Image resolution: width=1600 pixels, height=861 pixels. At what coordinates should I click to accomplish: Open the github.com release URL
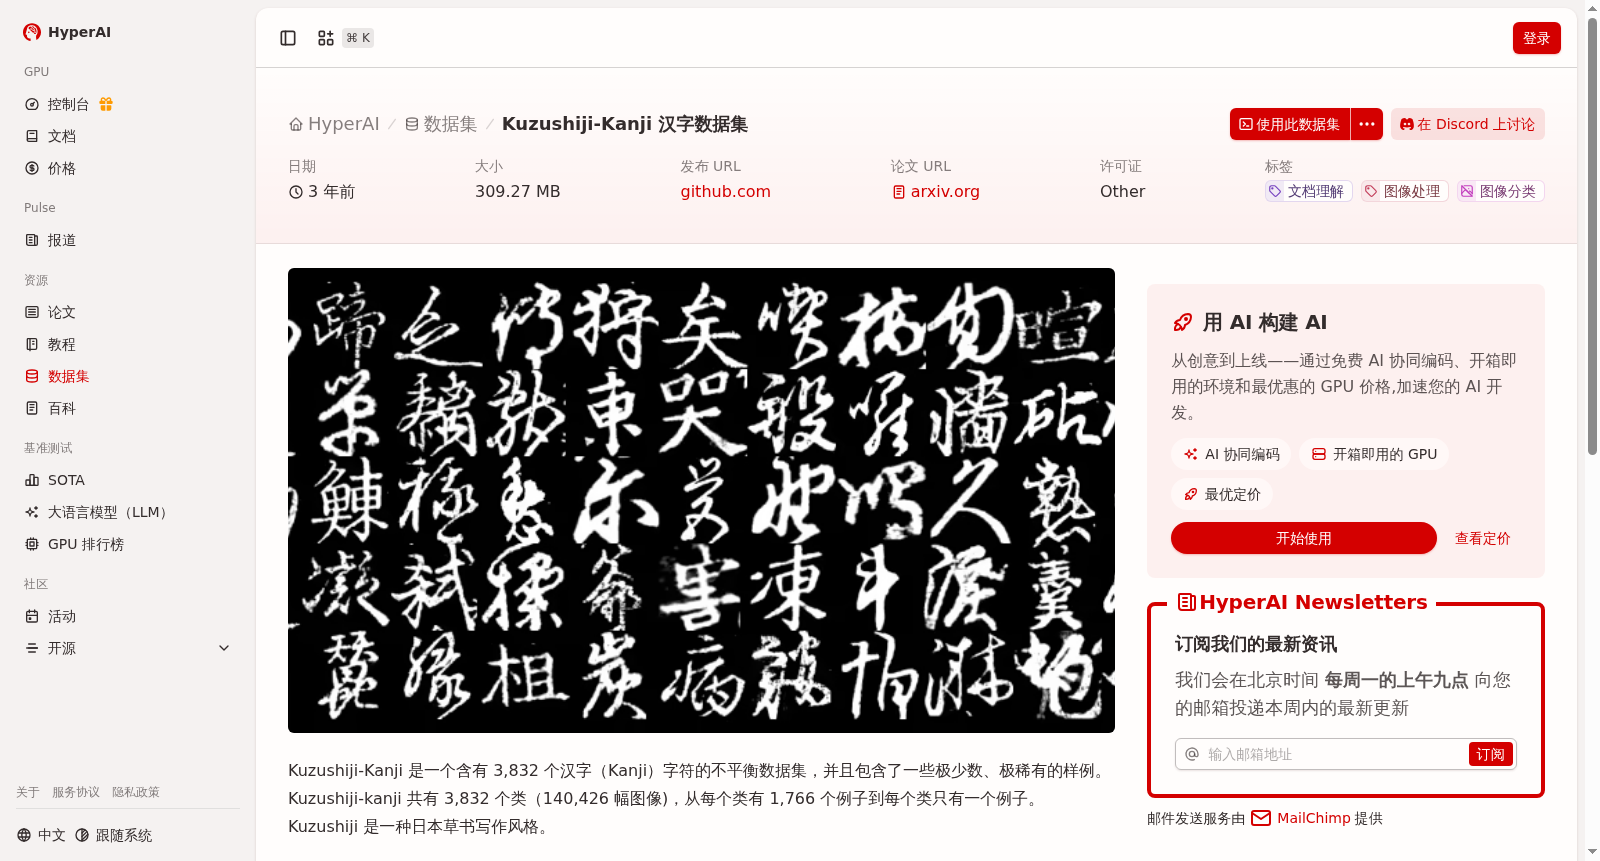[x=726, y=191]
